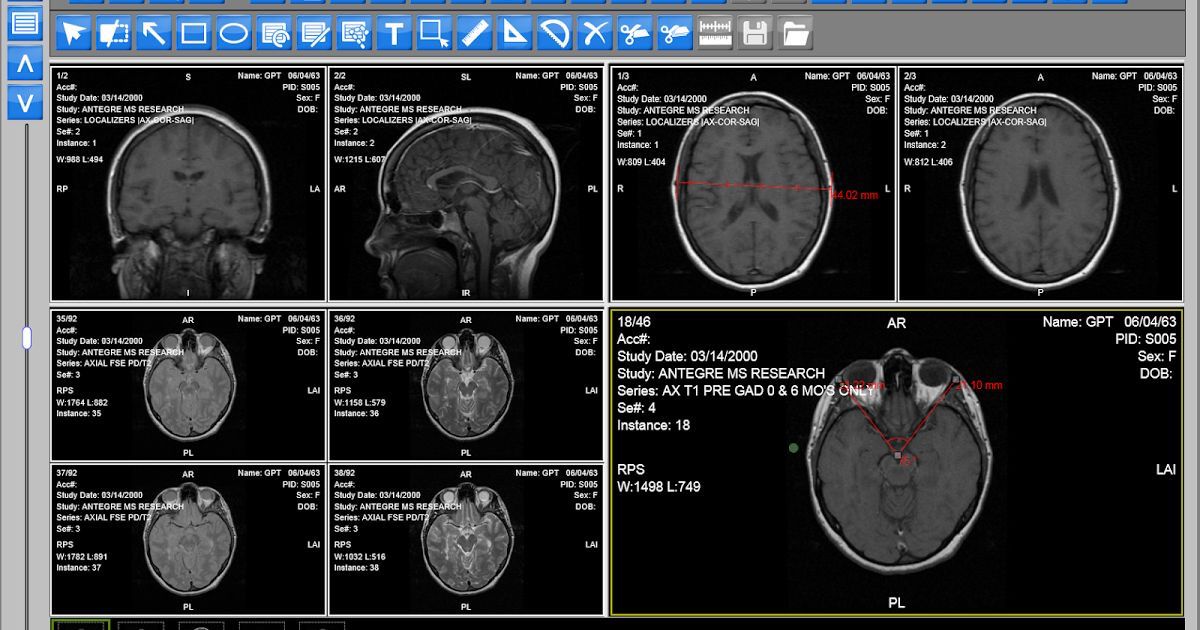The image size is (1200, 630).
Task: Click the calibration ruler icon
Action: pos(714,34)
